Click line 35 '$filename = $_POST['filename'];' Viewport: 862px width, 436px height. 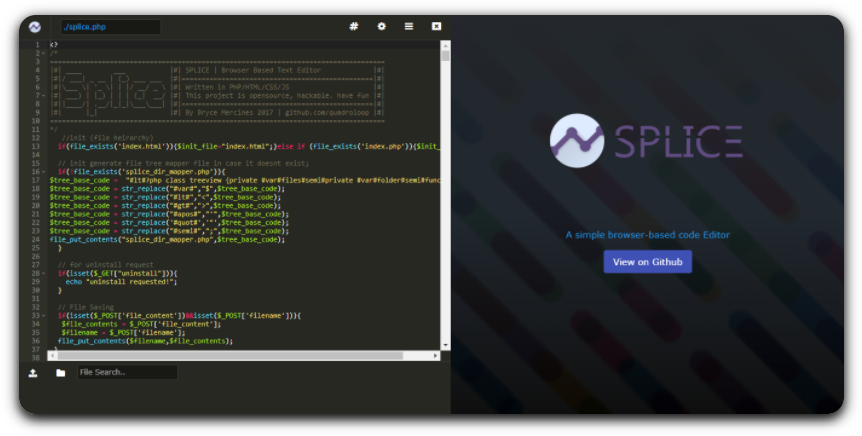[x=123, y=332]
